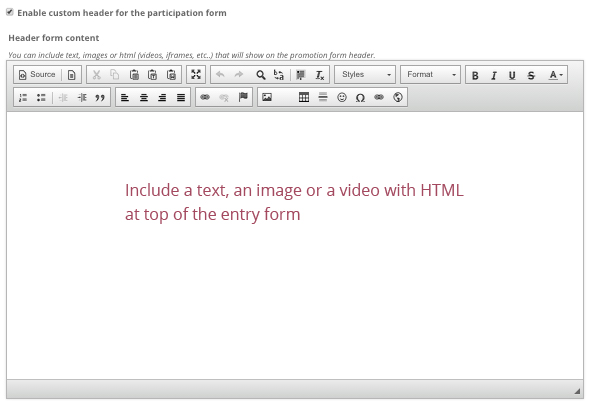This screenshot has height=406, width=589.
Task: Click the special character omega icon
Action: [x=360, y=98]
